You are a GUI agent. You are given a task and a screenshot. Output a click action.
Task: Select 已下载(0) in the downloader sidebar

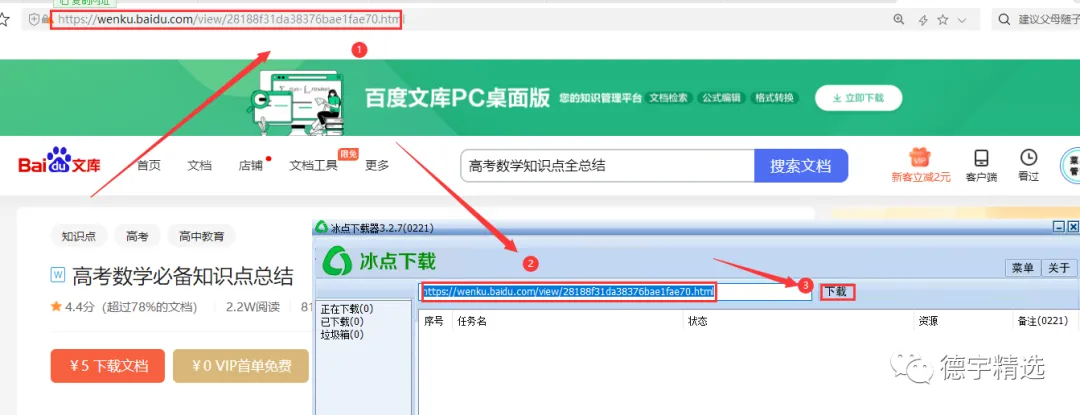point(342,321)
